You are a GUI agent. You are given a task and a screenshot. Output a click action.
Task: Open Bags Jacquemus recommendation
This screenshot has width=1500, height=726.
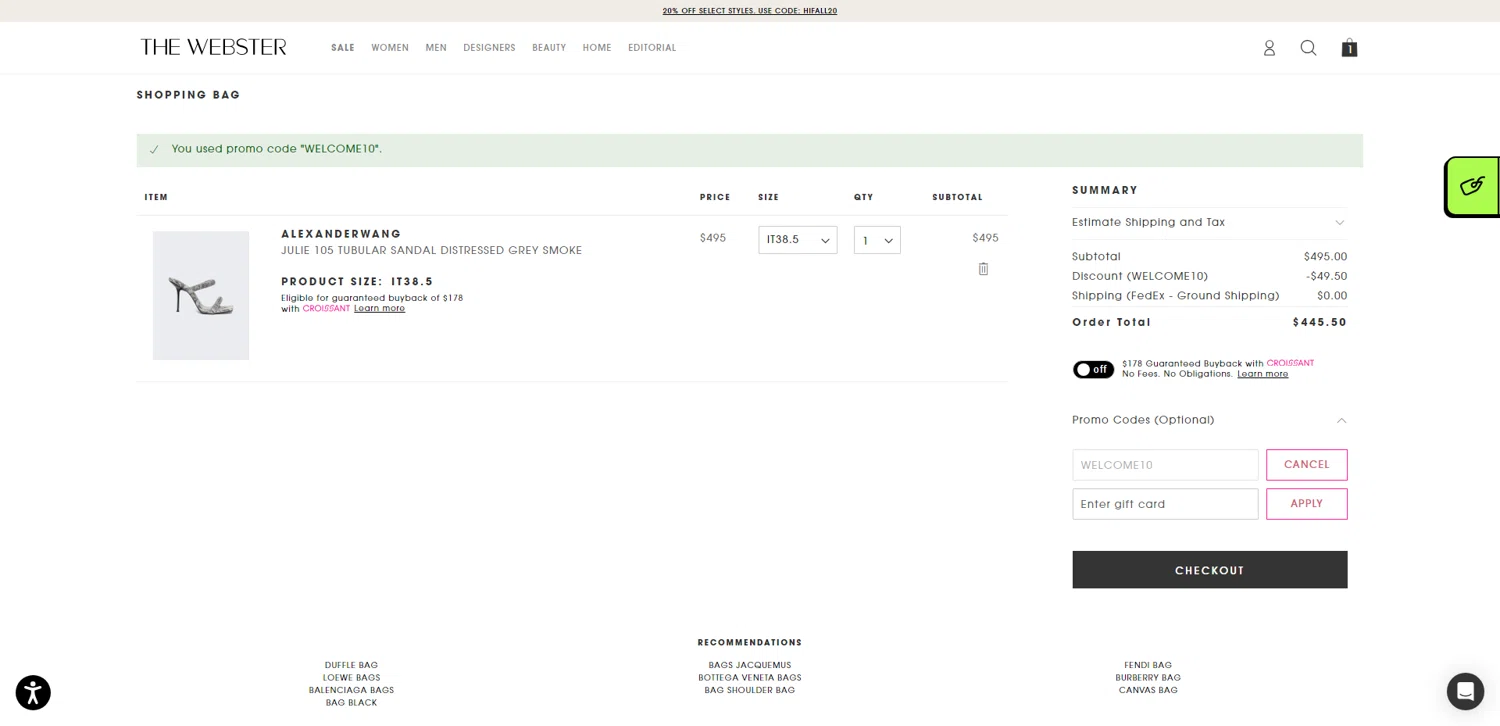(x=750, y=665)
